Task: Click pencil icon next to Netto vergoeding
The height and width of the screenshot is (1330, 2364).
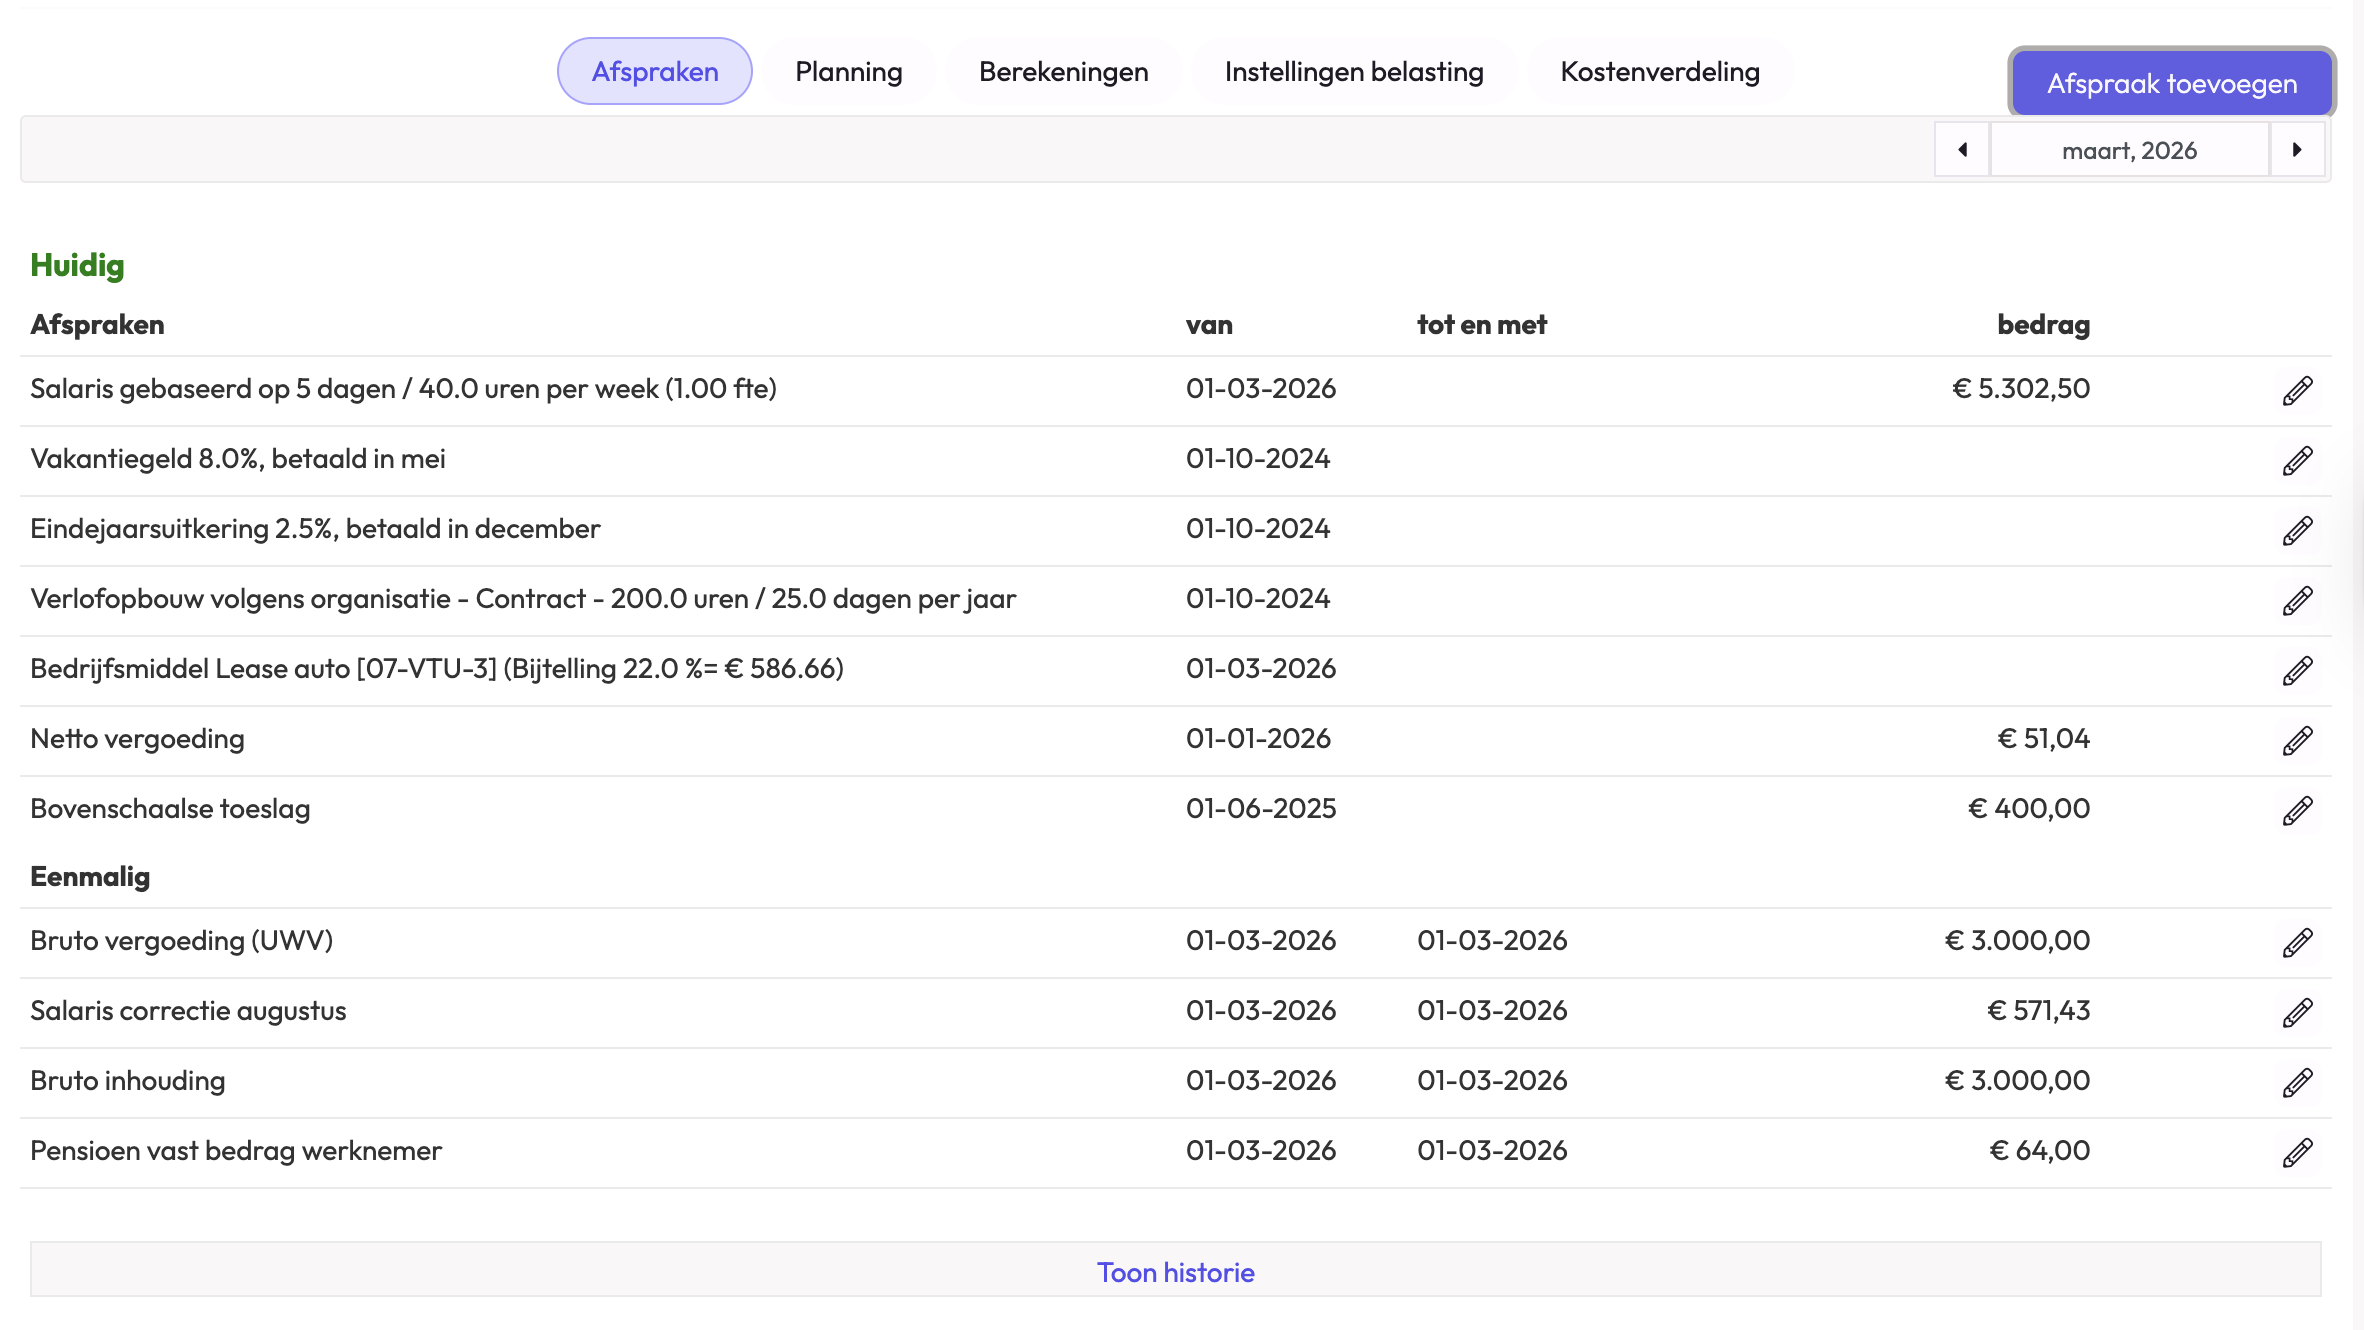Action: pyautogui.click(x=2297, y=740)
